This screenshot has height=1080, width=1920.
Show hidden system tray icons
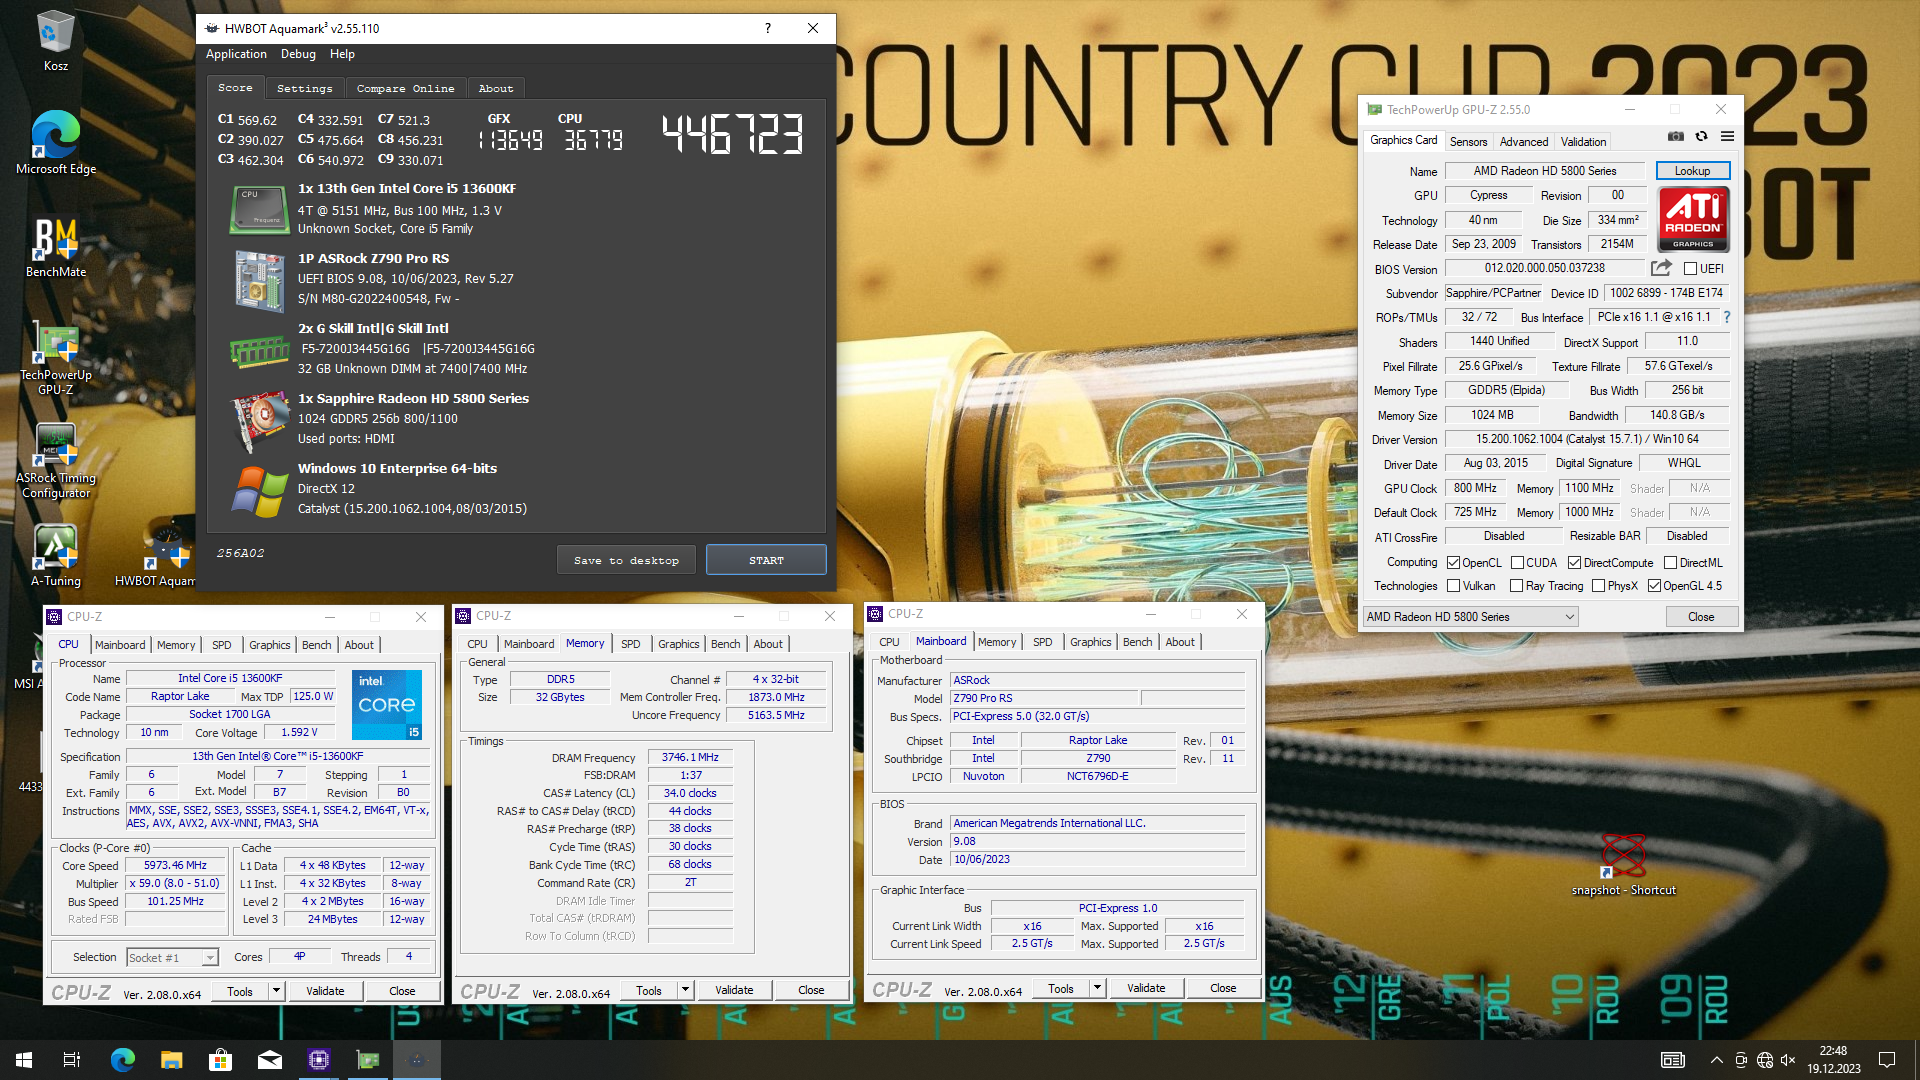[x=1716, y=1060]
